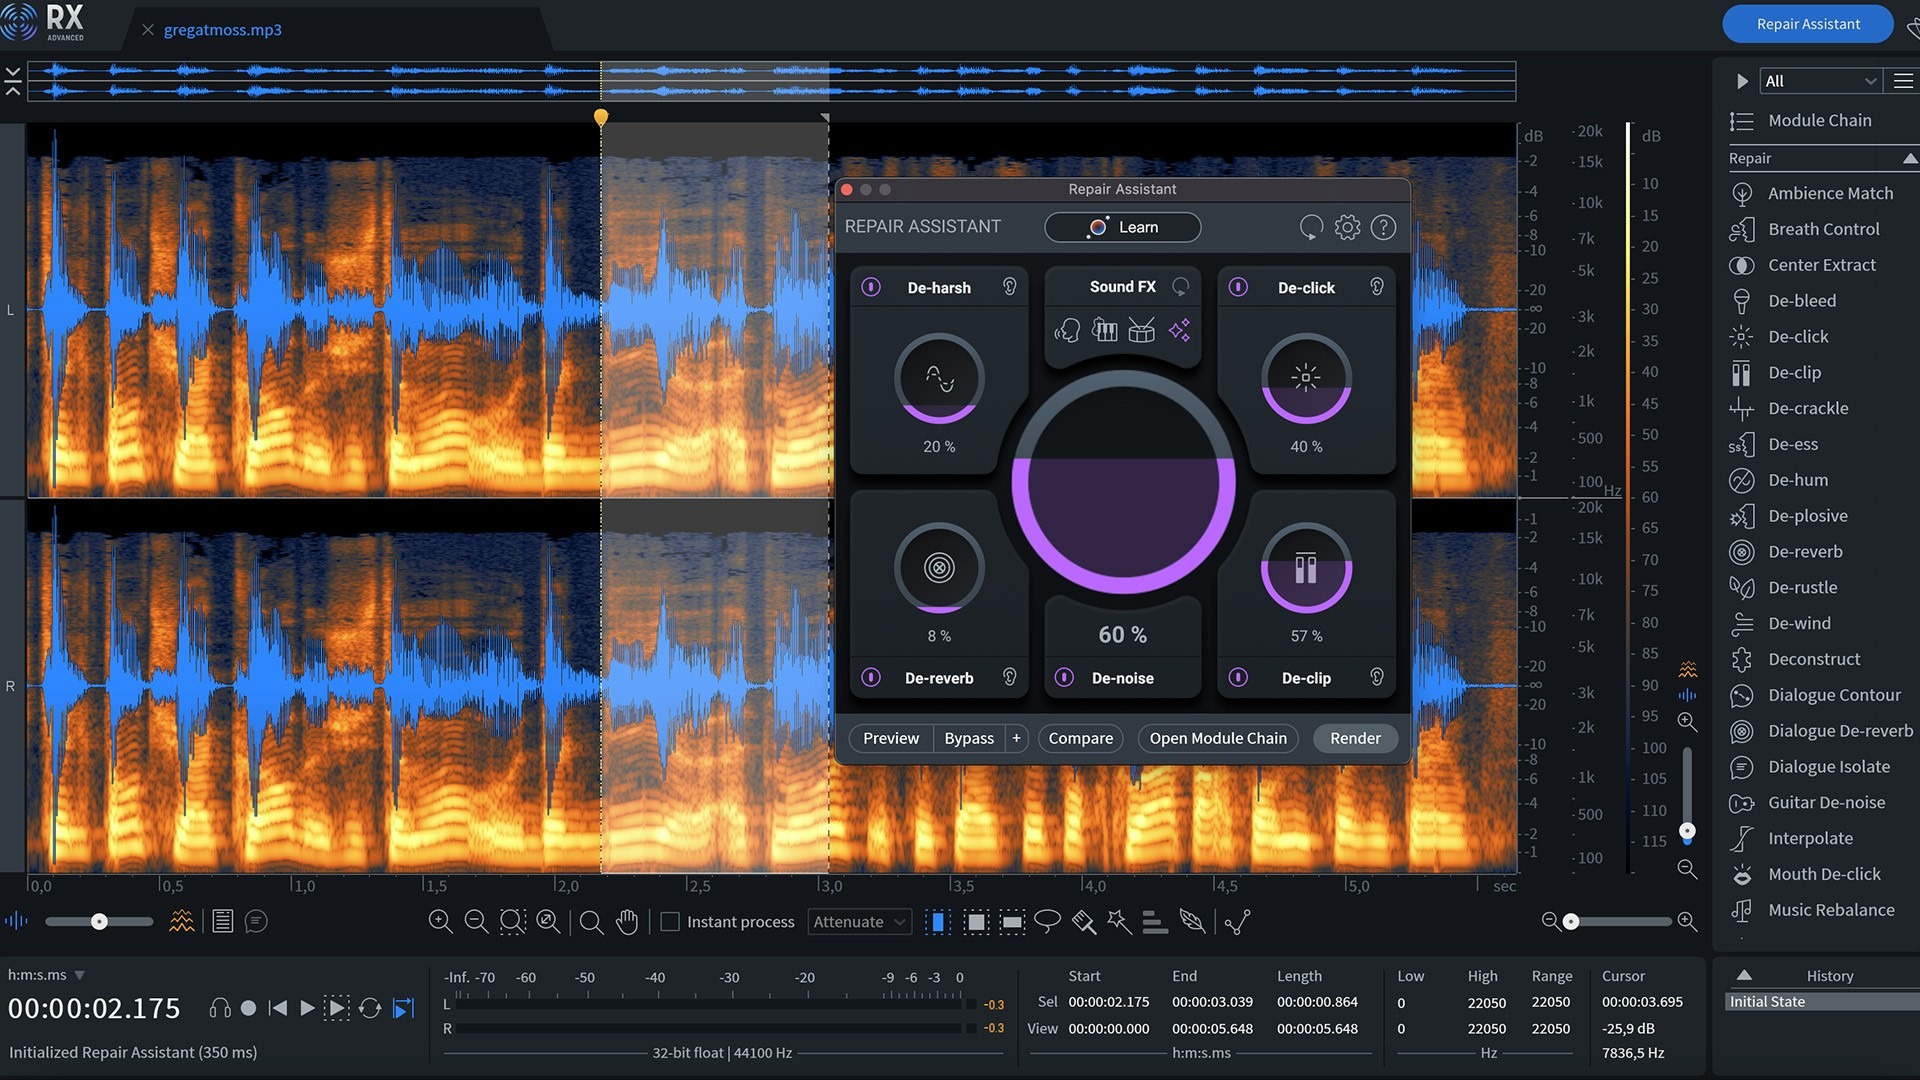Choose the Percussion drum sound type icon
Screen dimensions: 1920x1080
click(x=1141, y=330)
